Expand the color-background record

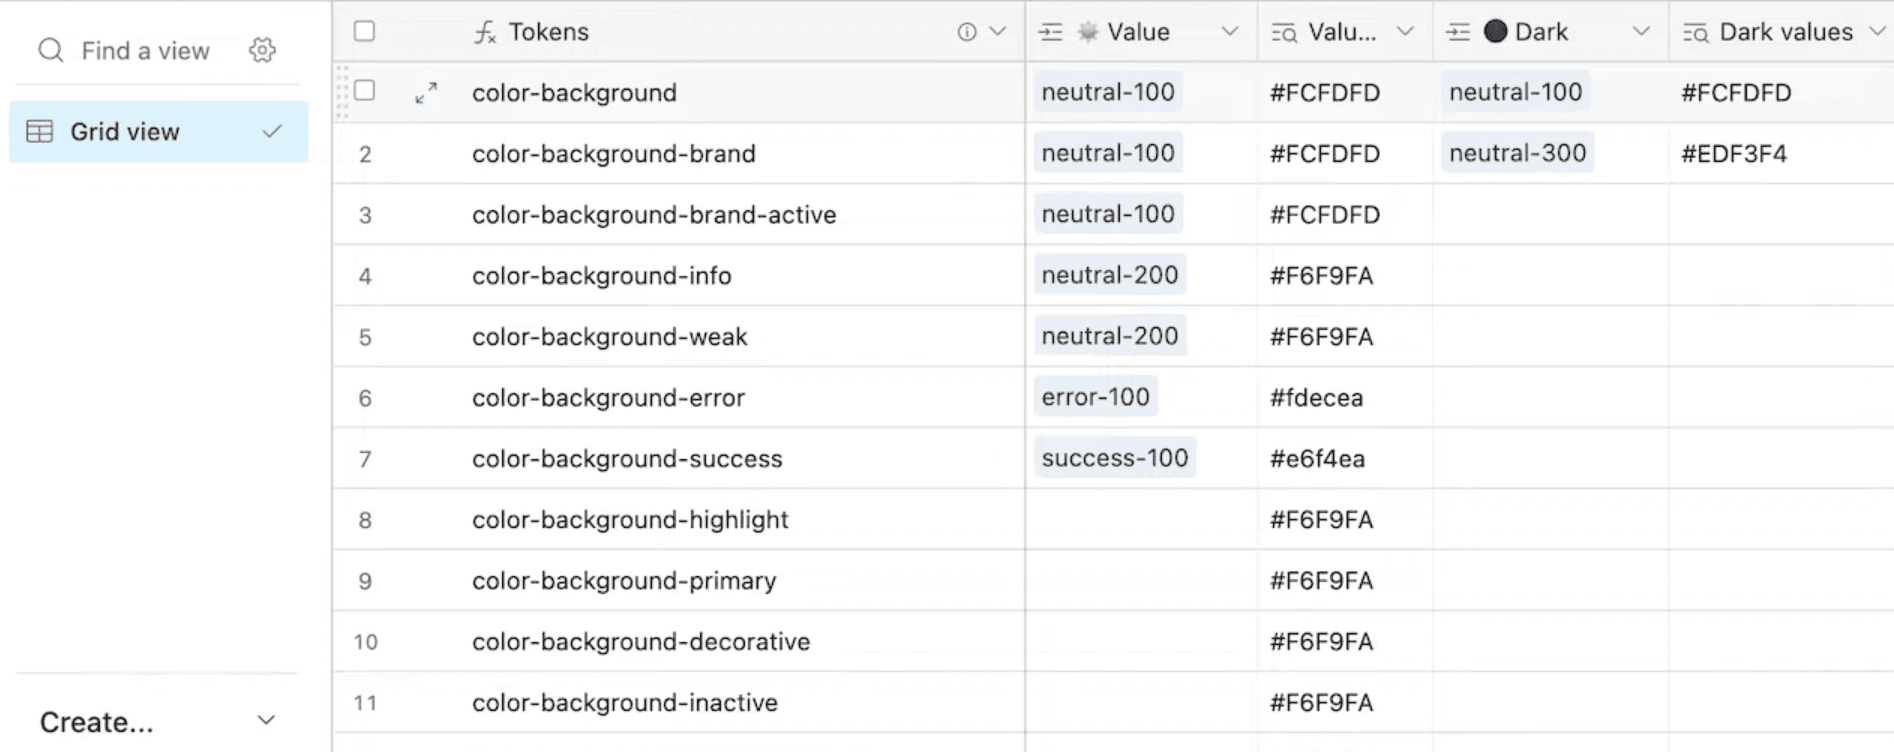[x=426, y=93]
